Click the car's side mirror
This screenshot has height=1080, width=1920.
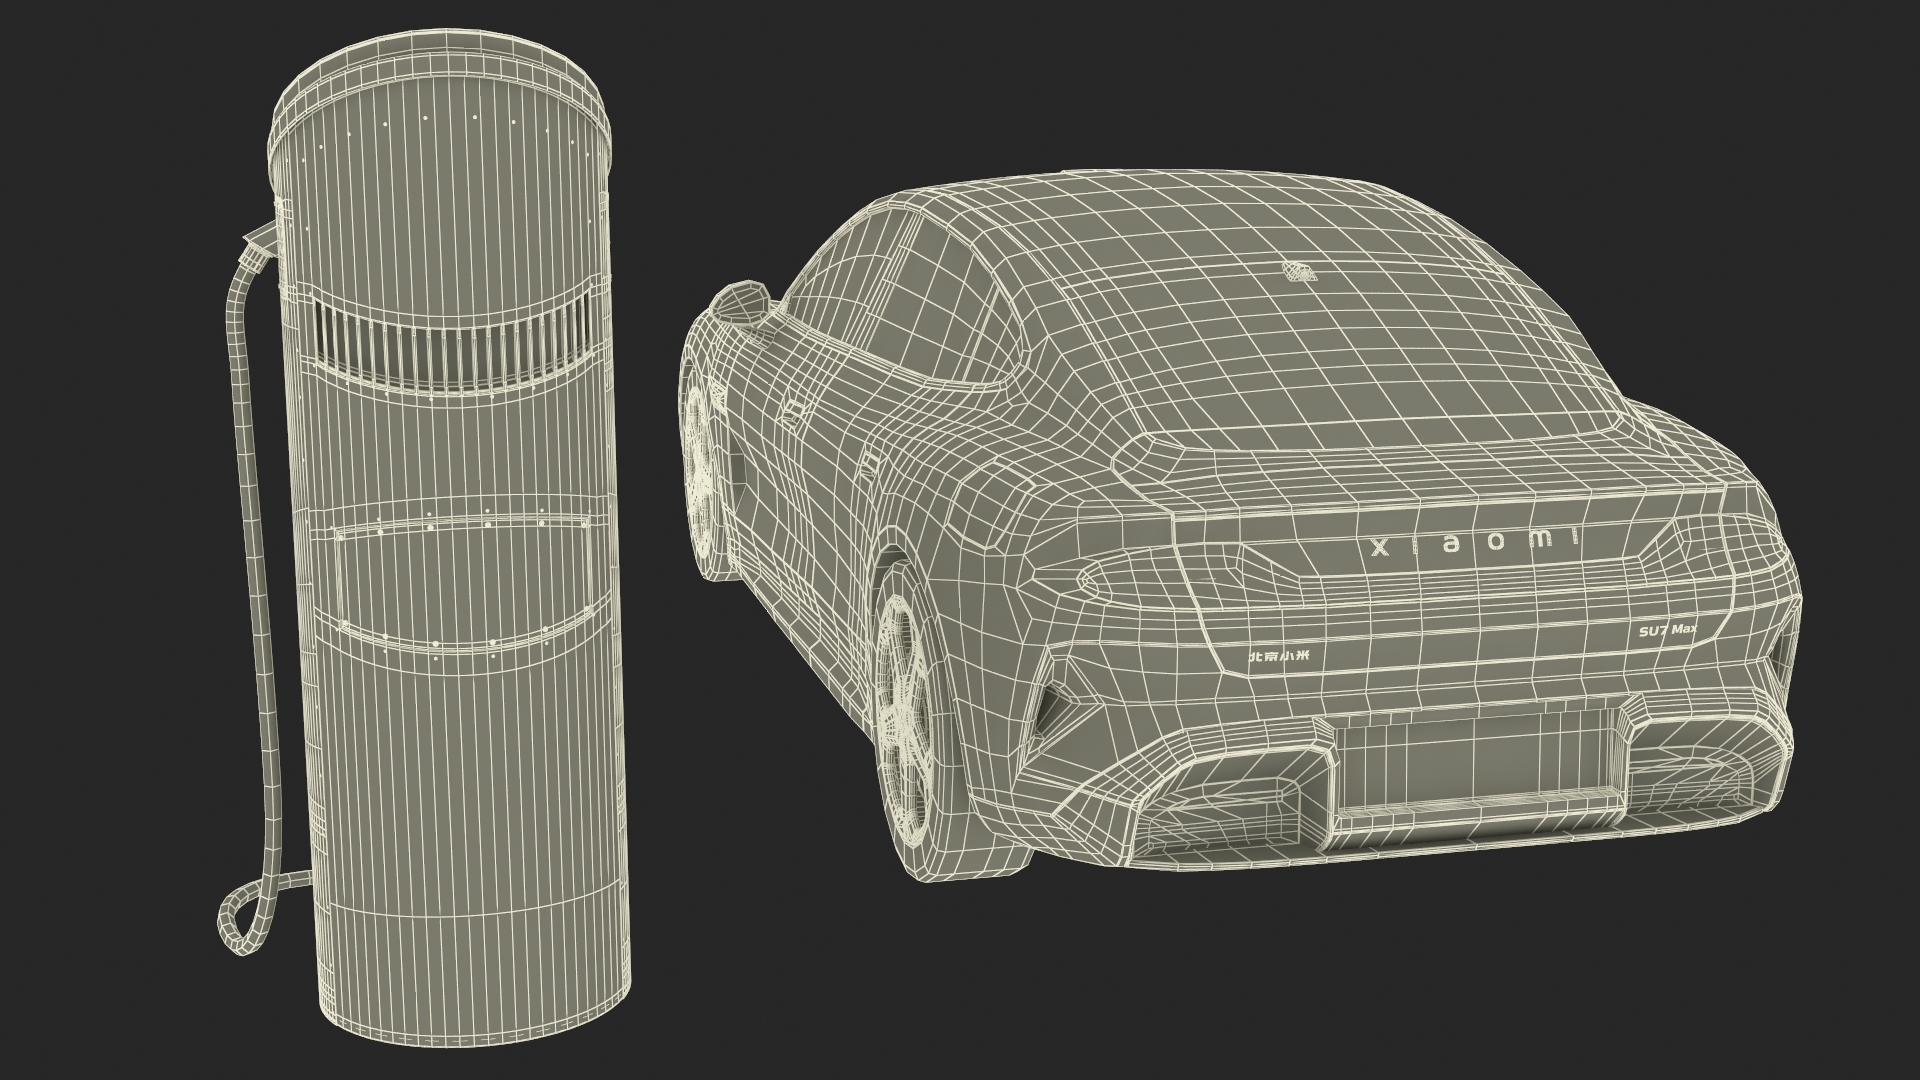tap(738, 302)
